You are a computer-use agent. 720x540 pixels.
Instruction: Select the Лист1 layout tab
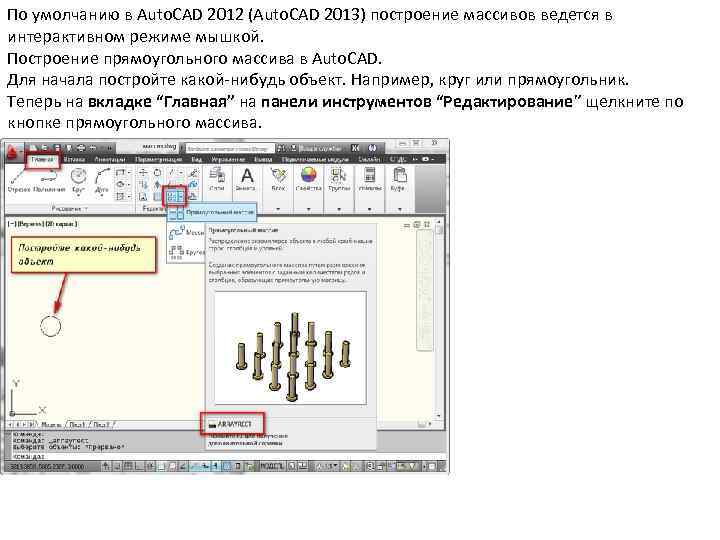click(77, 425)
